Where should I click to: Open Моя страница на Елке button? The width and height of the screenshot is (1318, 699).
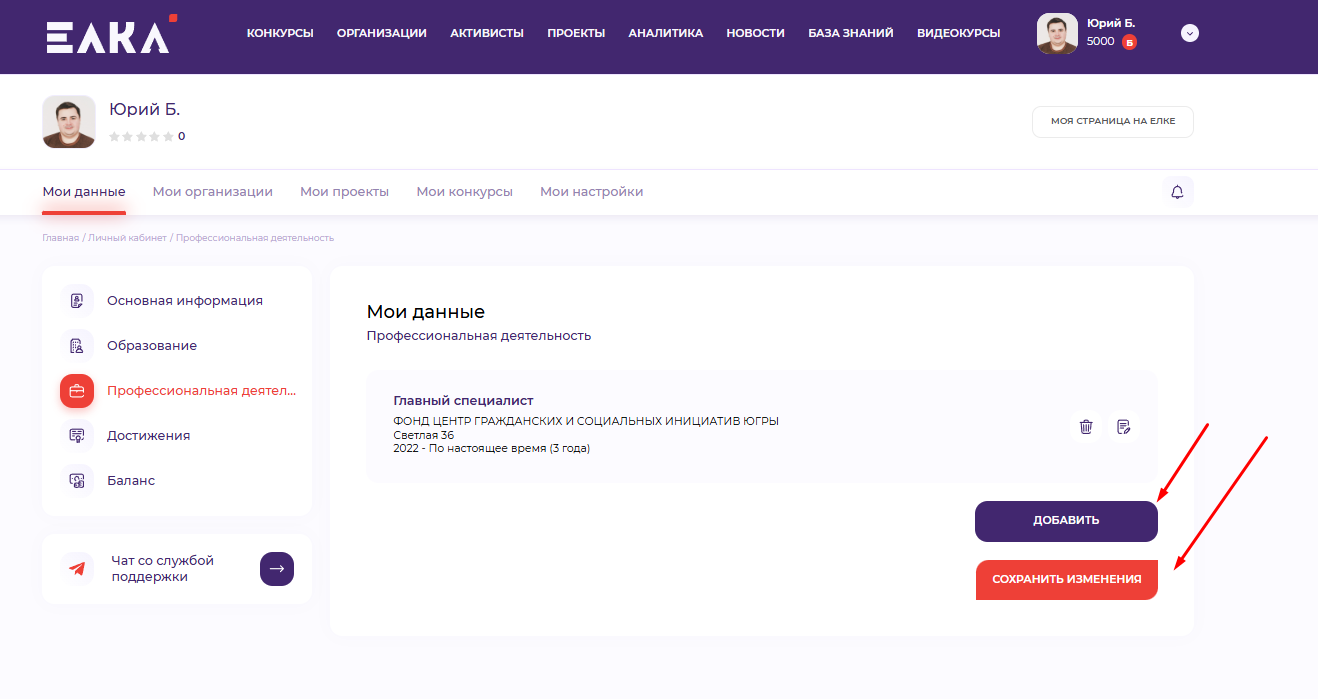pos(1112,121)
